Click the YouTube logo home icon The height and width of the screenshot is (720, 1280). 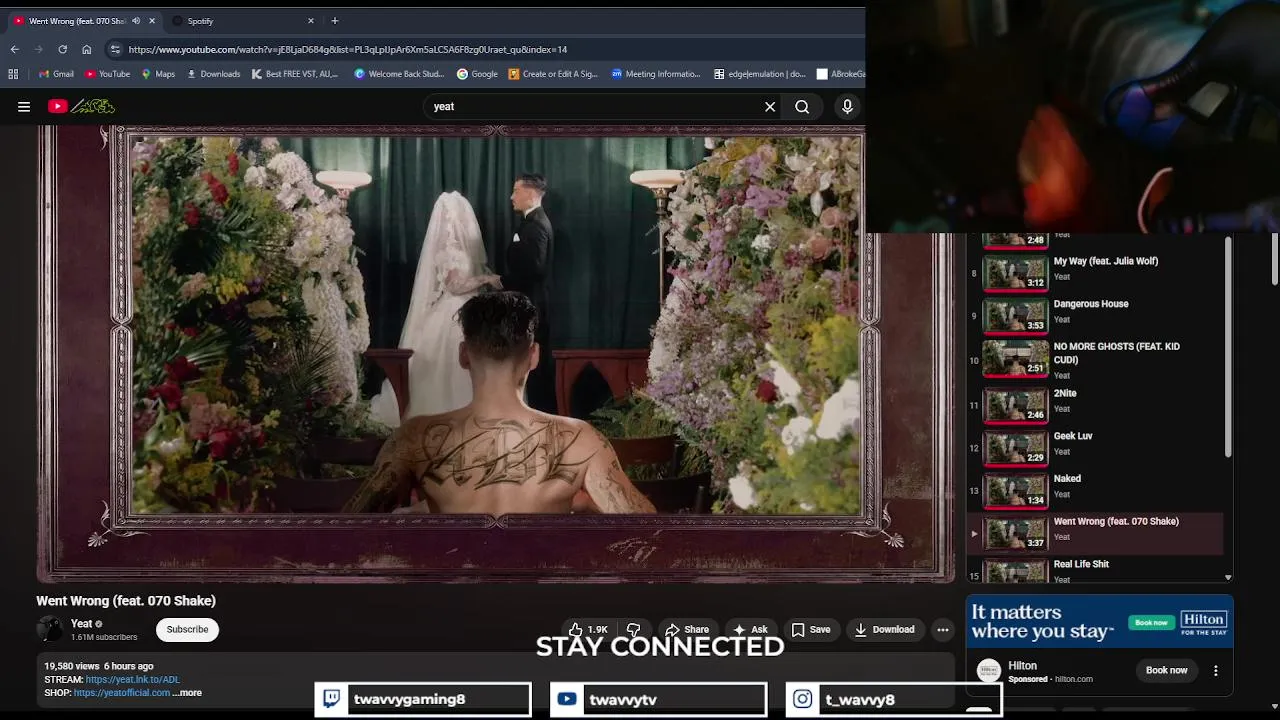[x=81, y=106]
